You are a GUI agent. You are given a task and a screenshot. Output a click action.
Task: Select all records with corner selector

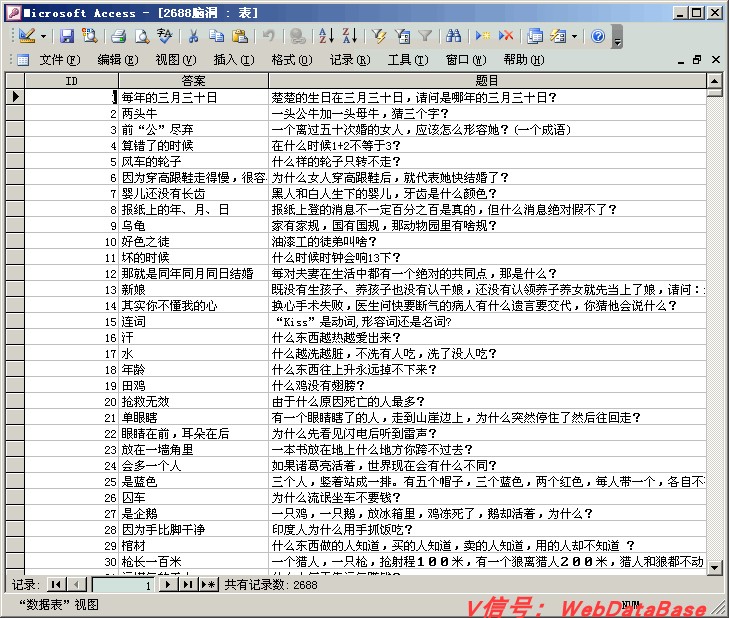15,81
